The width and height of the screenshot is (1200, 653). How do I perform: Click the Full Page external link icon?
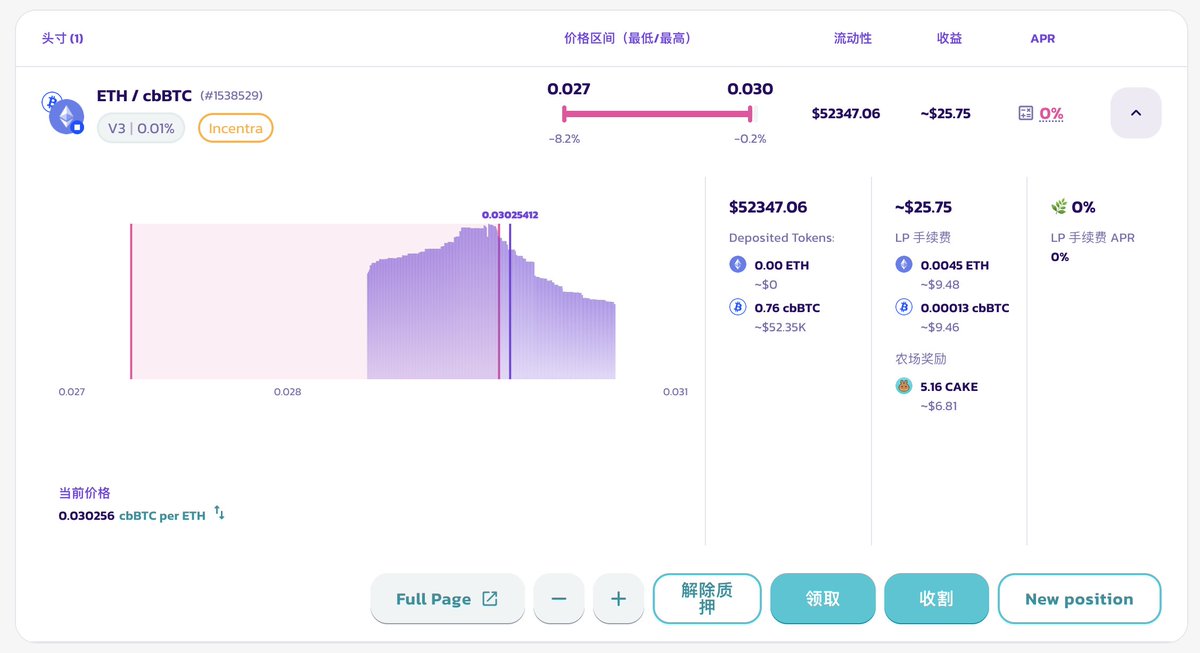[490, 599]
